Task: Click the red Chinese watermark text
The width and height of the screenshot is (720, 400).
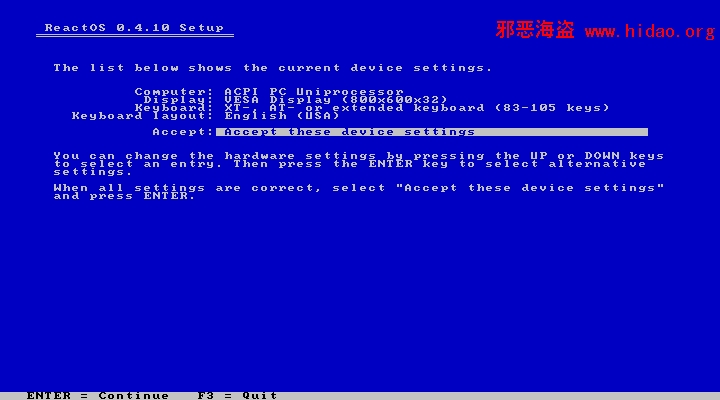Action: pyautogui.click(x=535, y=30)
